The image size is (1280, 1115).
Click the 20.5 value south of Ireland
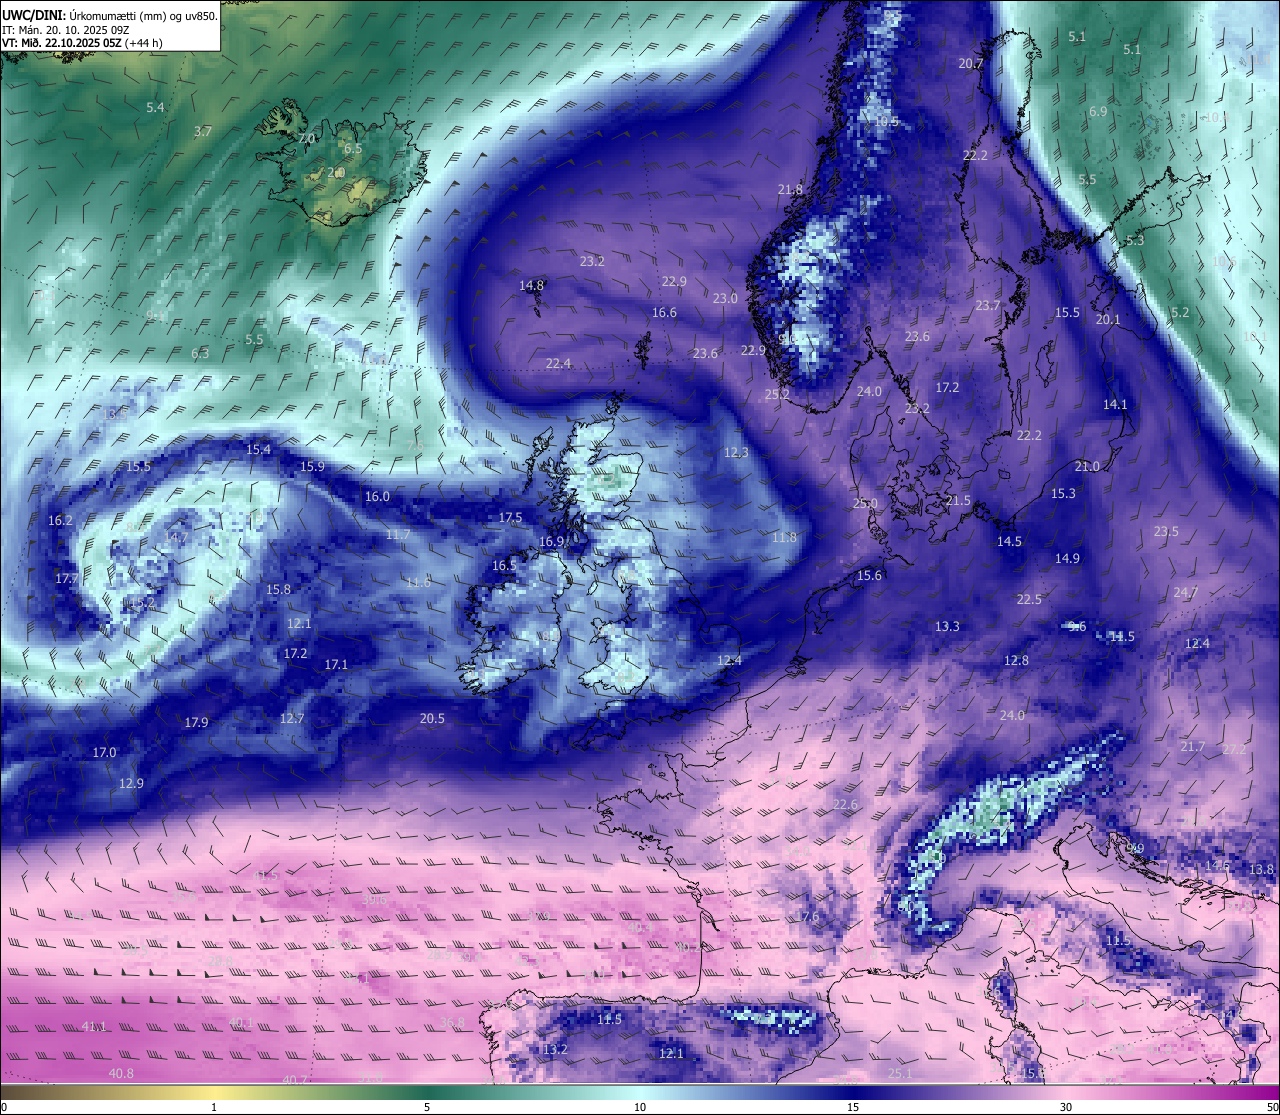pyautogui.click(x=432, y=718)
